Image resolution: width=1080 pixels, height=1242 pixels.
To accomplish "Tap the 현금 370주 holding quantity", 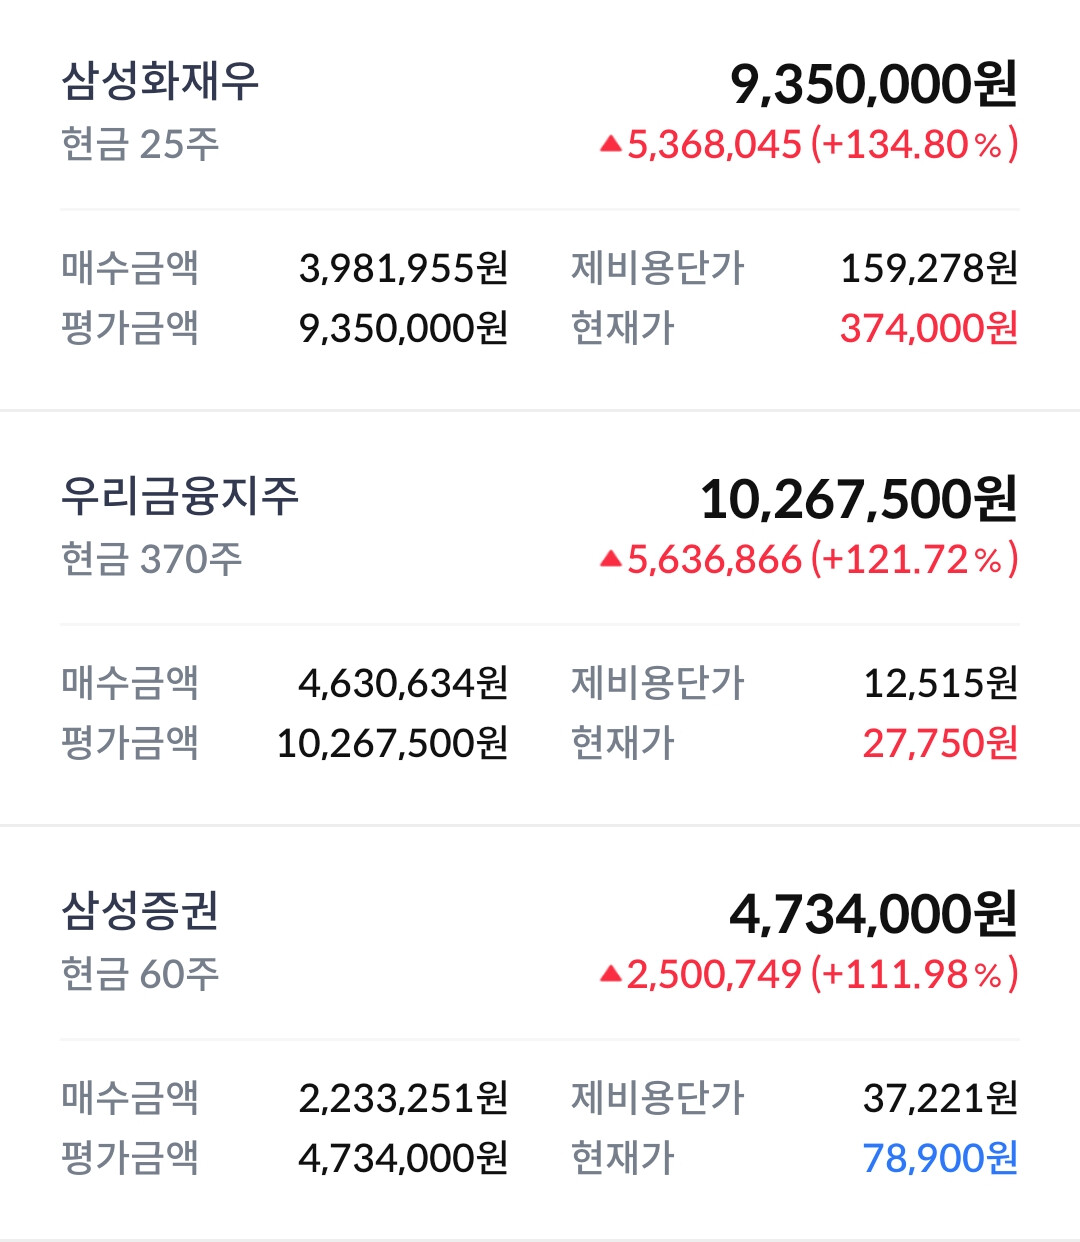I will 151,560.
